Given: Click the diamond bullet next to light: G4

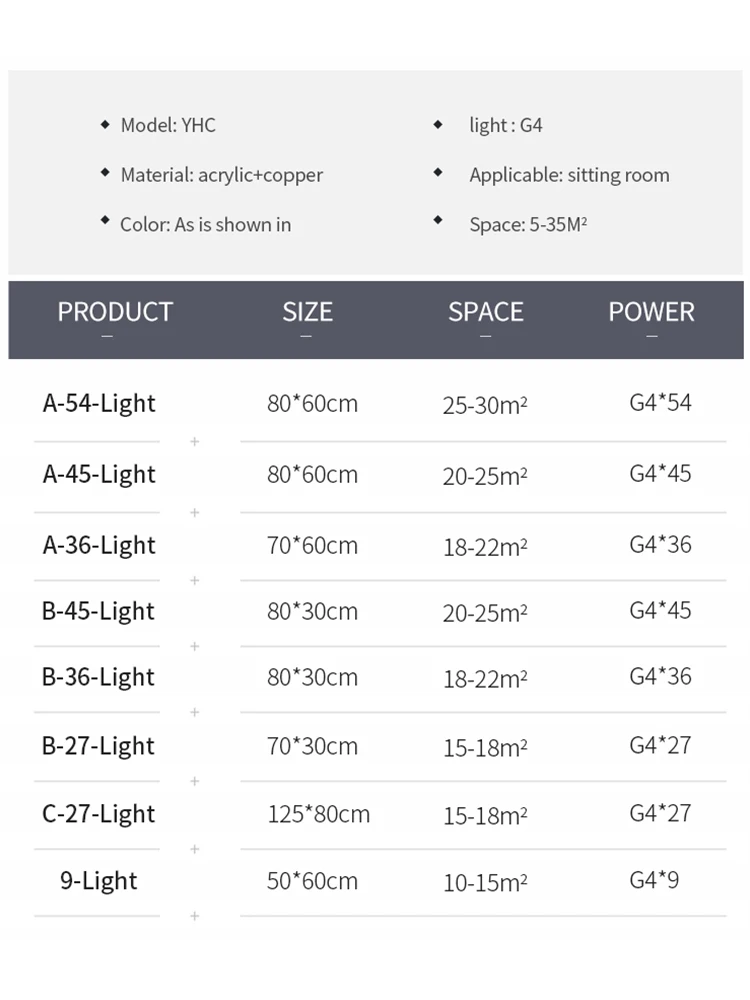Looking at the screenshot, I should pyautogui.click(x=438, y=125).
